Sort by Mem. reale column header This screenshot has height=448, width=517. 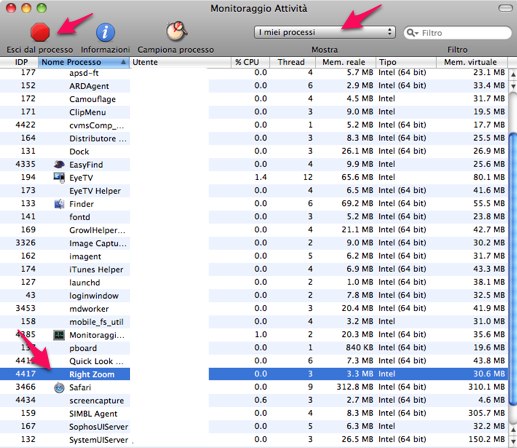(345, 62)
